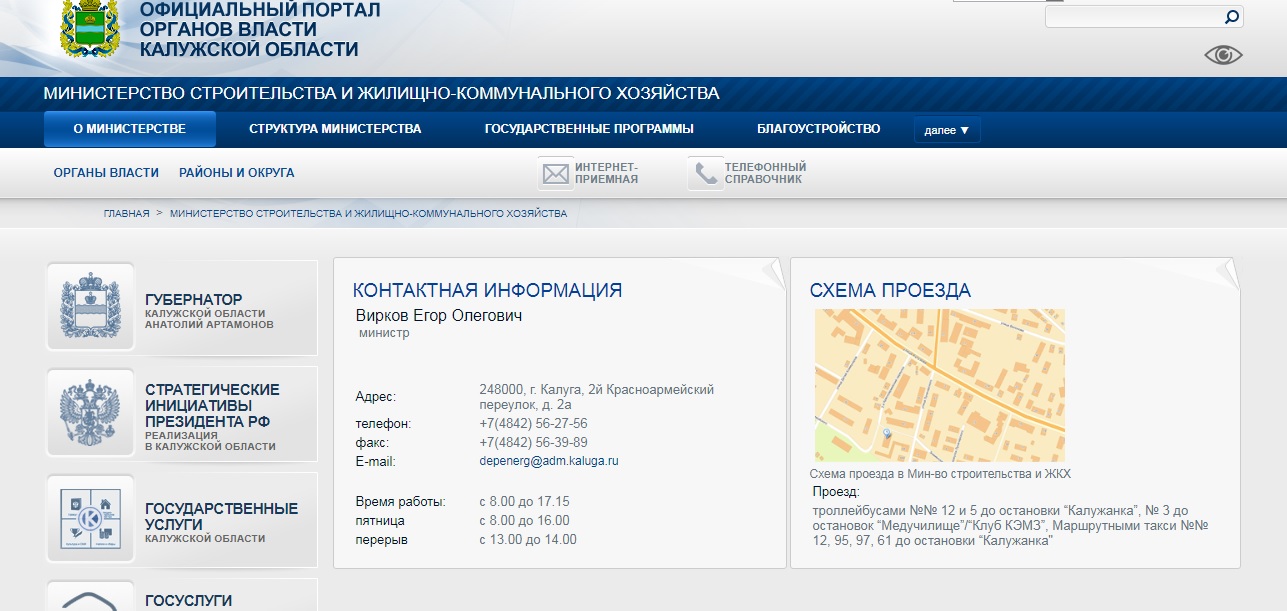Toggle the visually impaired eye icon

tap(1222, 55)
